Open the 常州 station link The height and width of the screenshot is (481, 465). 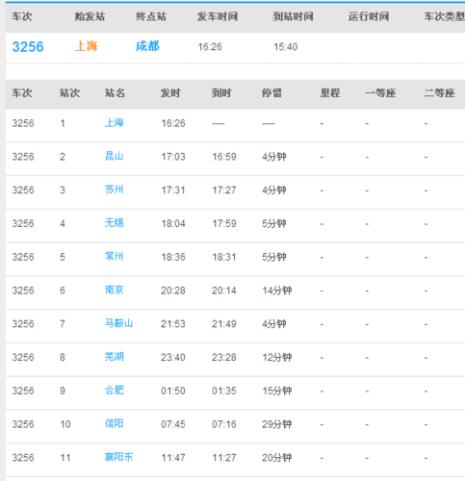coord(114,256)
